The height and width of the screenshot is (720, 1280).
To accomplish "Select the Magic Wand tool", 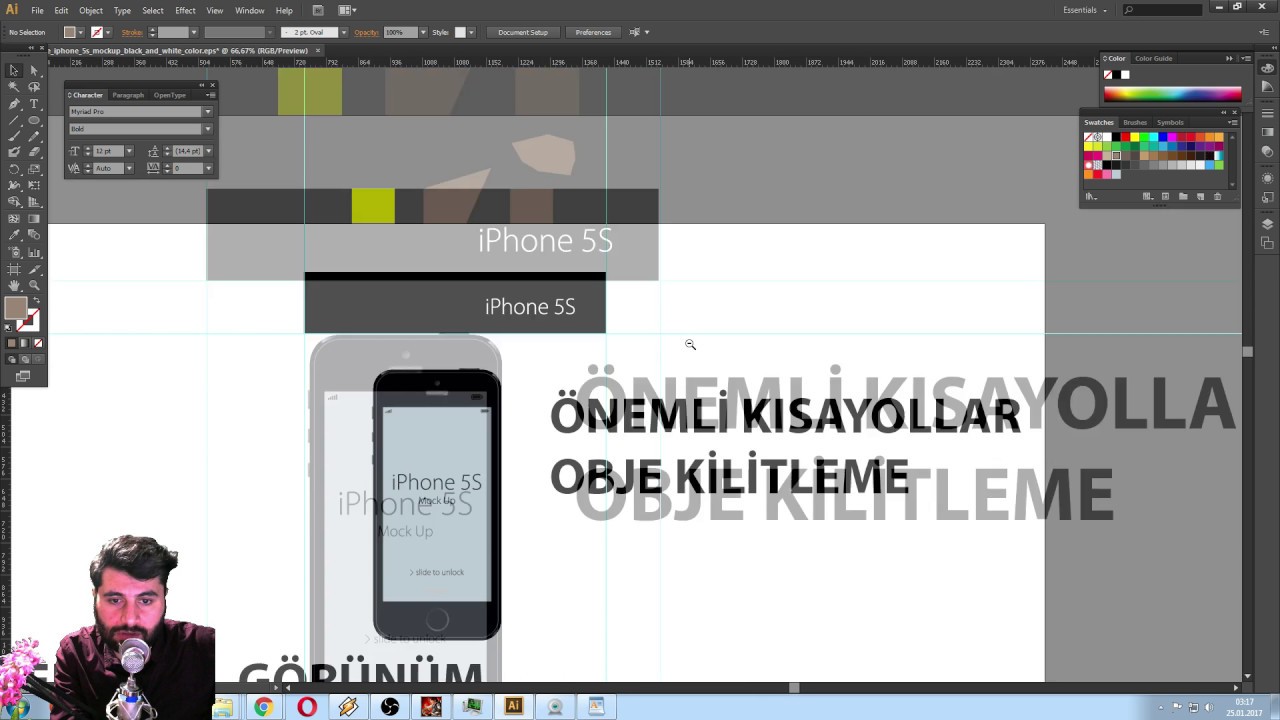I will tap(14, 87).
